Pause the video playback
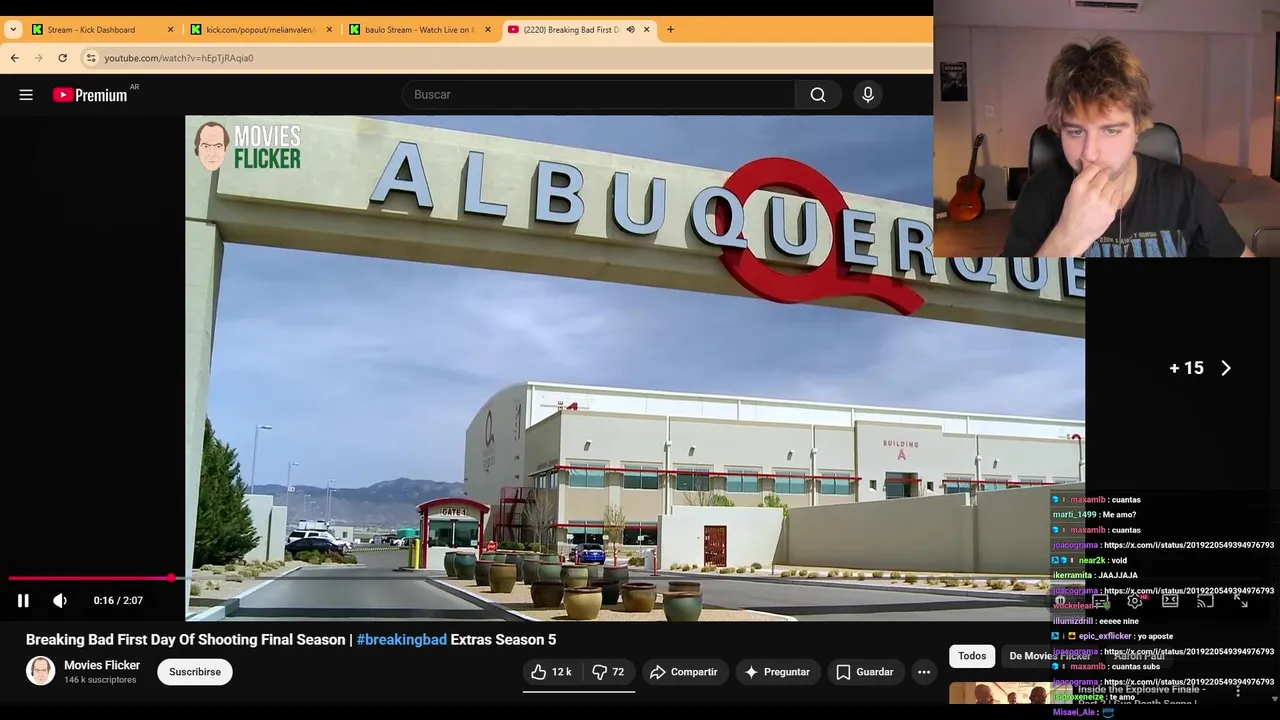This screenshot has height=720, width=1280. pos(23,601)
